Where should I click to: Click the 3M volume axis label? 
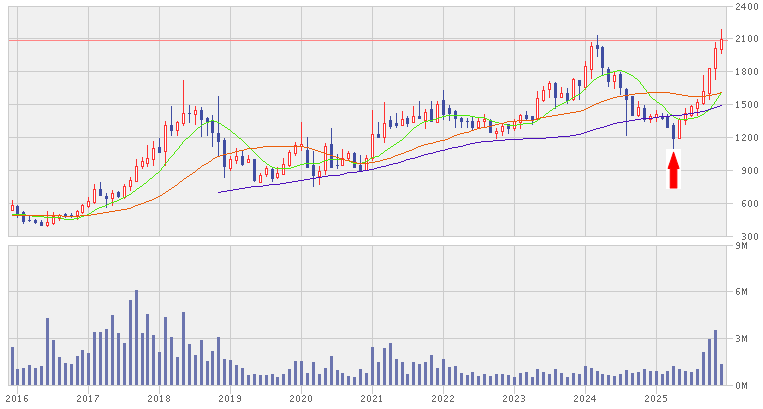(x=742, y=339)
